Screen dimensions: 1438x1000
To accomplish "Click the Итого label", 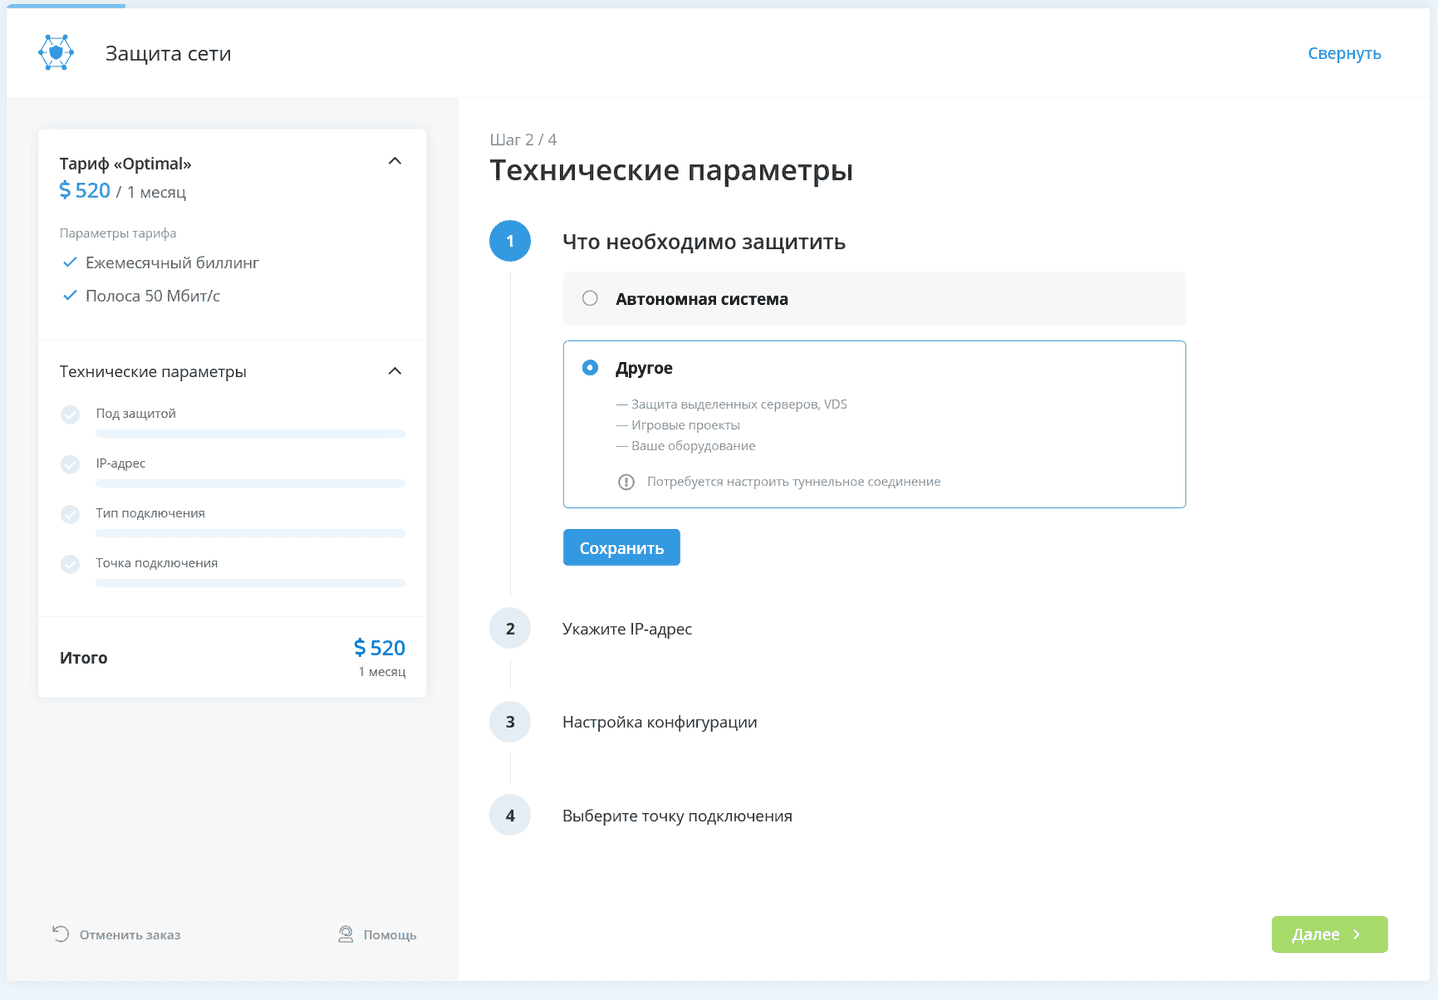I will [84, 658].
